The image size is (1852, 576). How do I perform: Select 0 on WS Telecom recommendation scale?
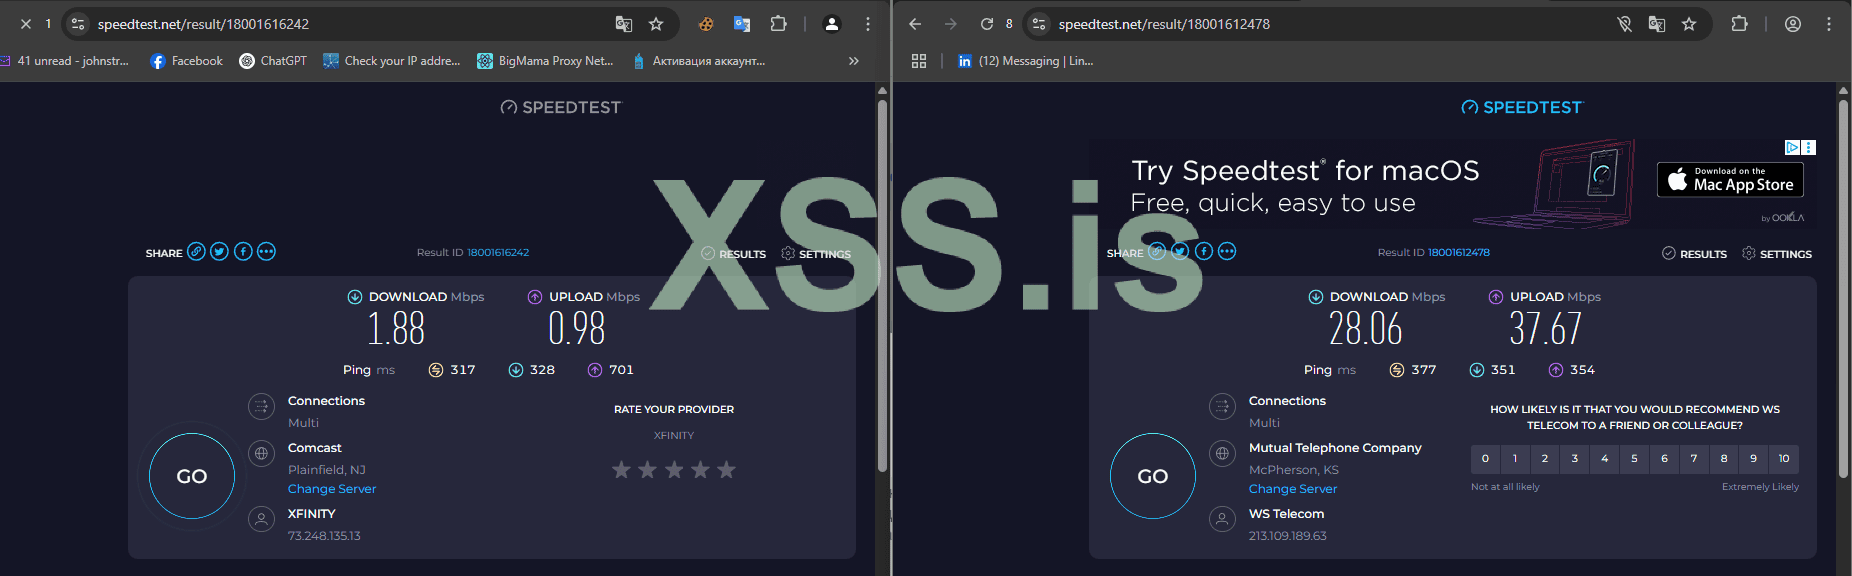pos(1485,459)
